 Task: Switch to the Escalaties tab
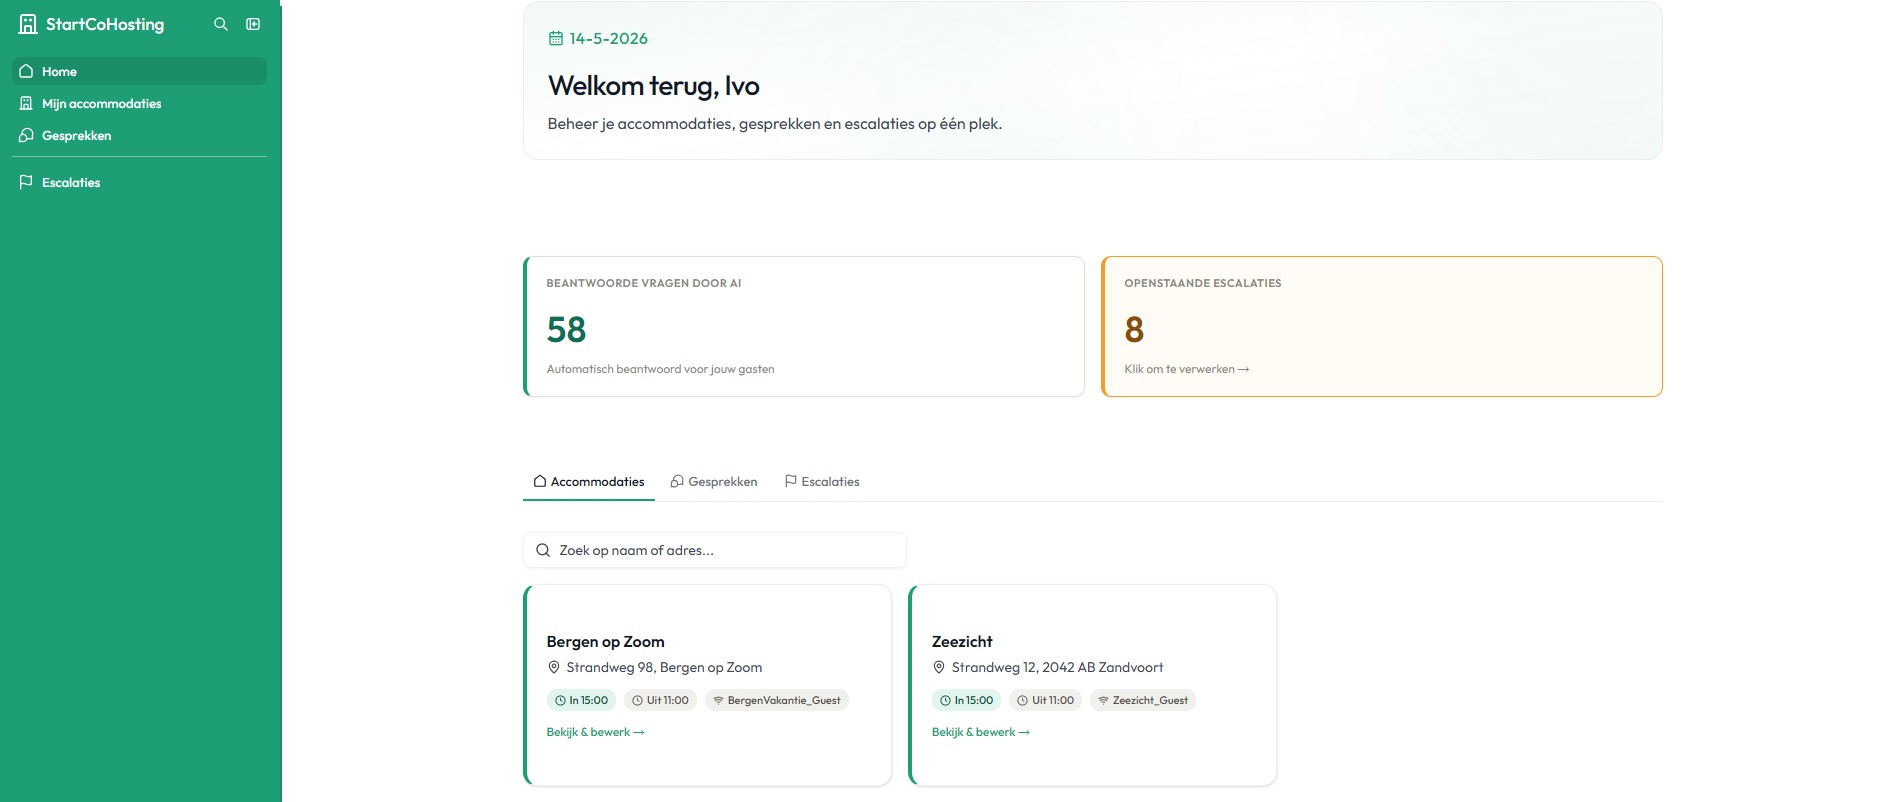pos(822,482)
